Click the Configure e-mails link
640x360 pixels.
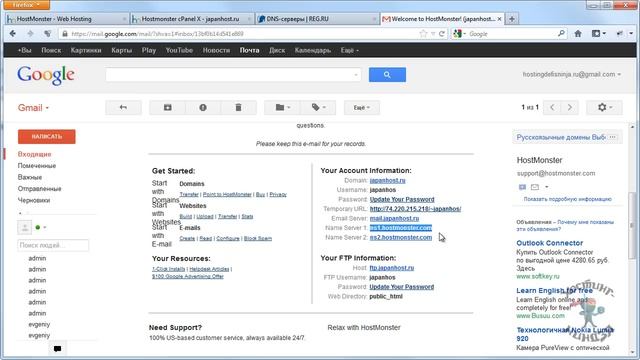coord(228,238)
